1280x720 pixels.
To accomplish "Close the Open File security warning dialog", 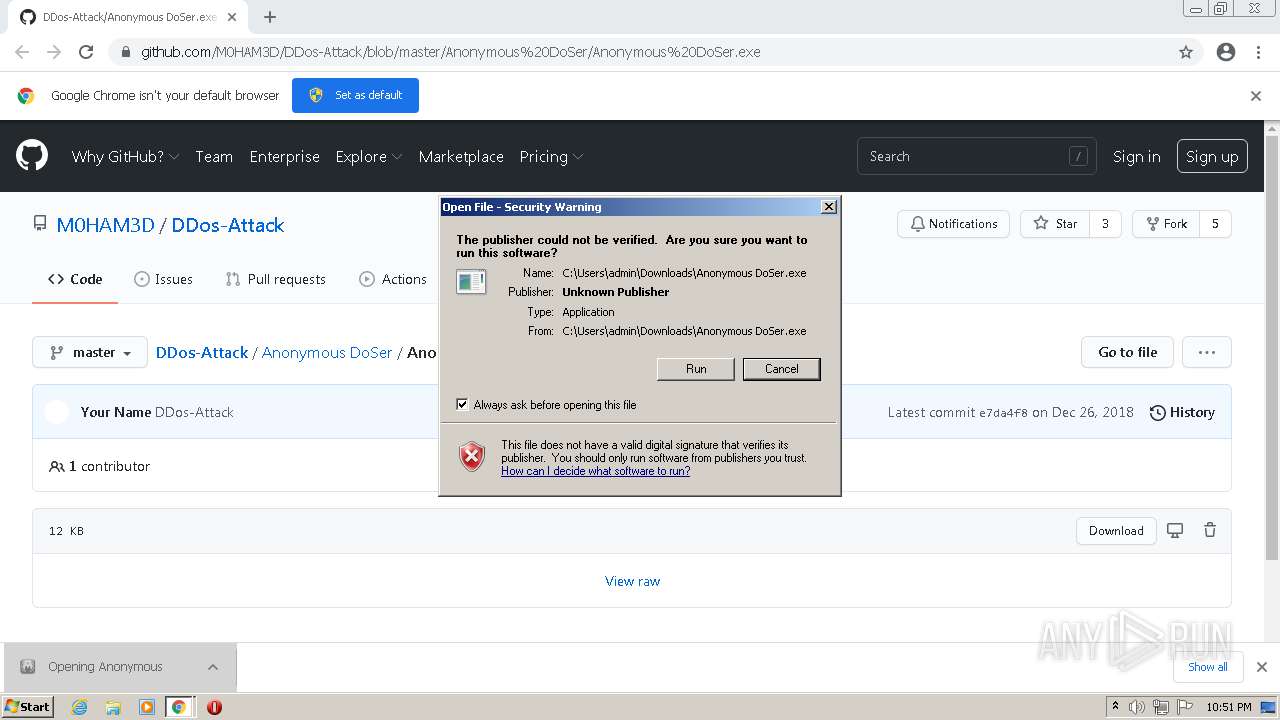I will (x=828, y=207).
